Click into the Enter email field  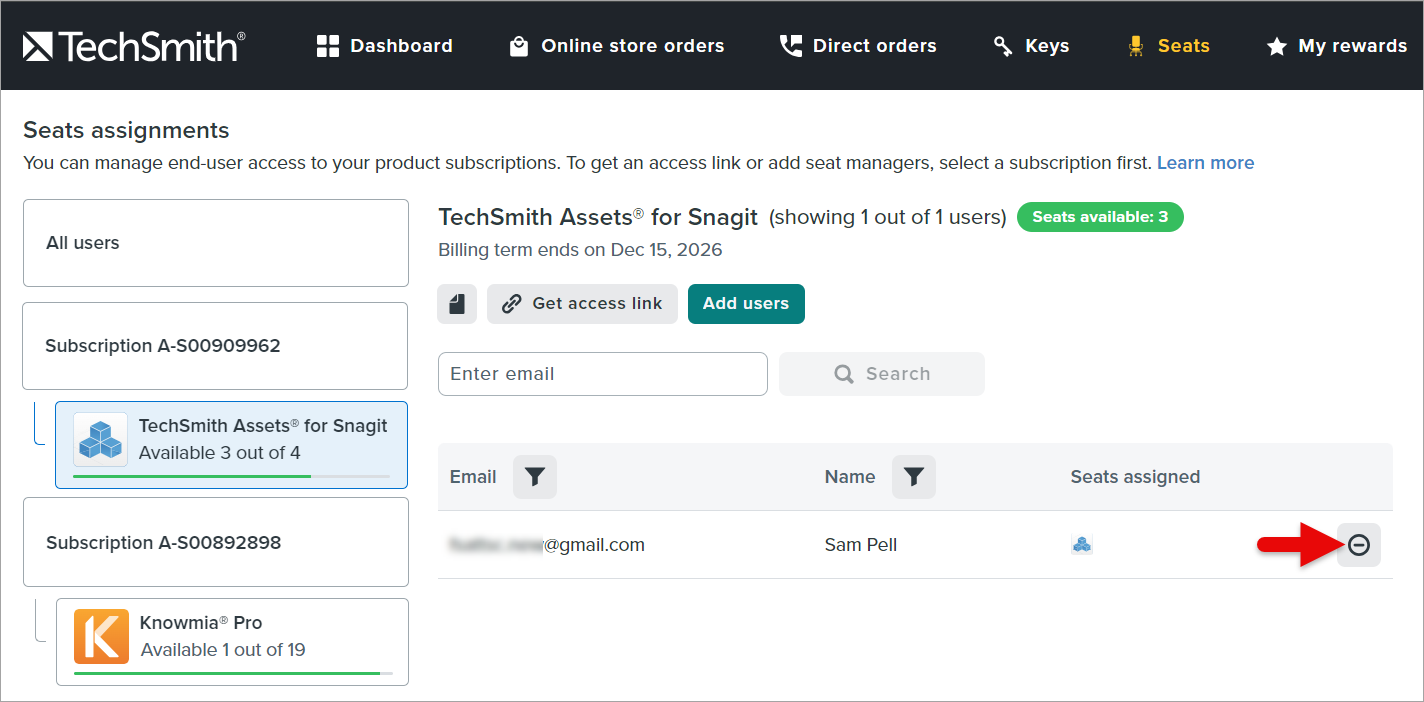(x=602, y=374)
